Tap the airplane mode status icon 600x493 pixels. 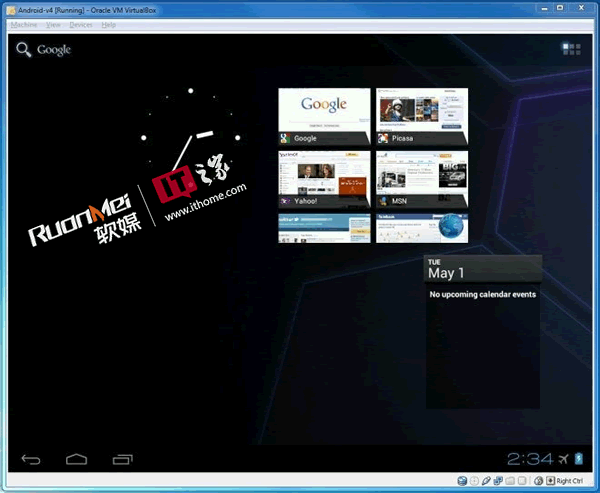564,459
